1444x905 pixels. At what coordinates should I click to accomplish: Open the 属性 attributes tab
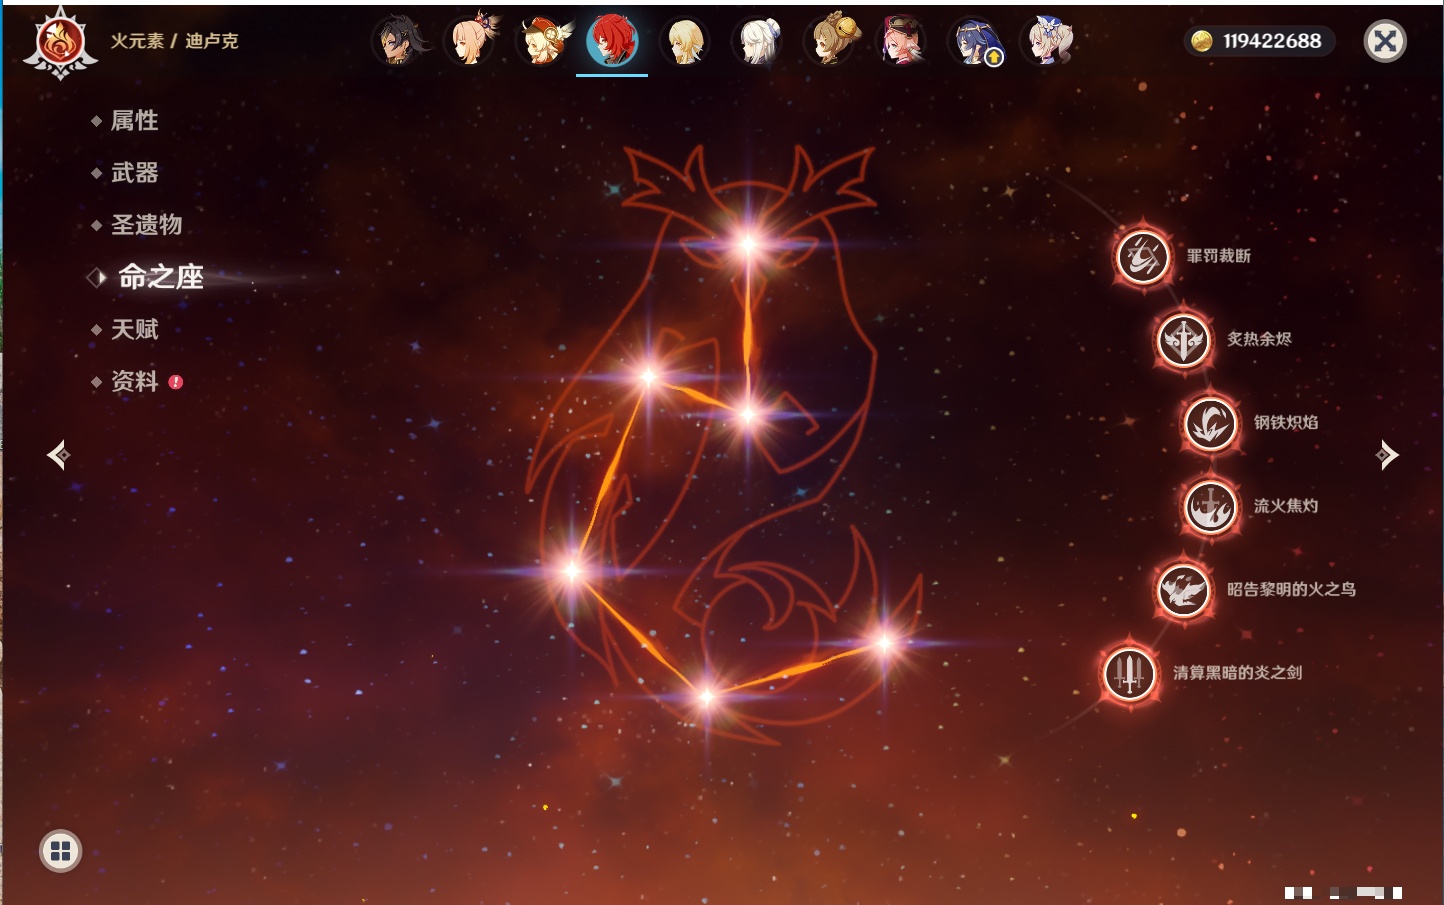pyautogui.click(x=134, y=121)
